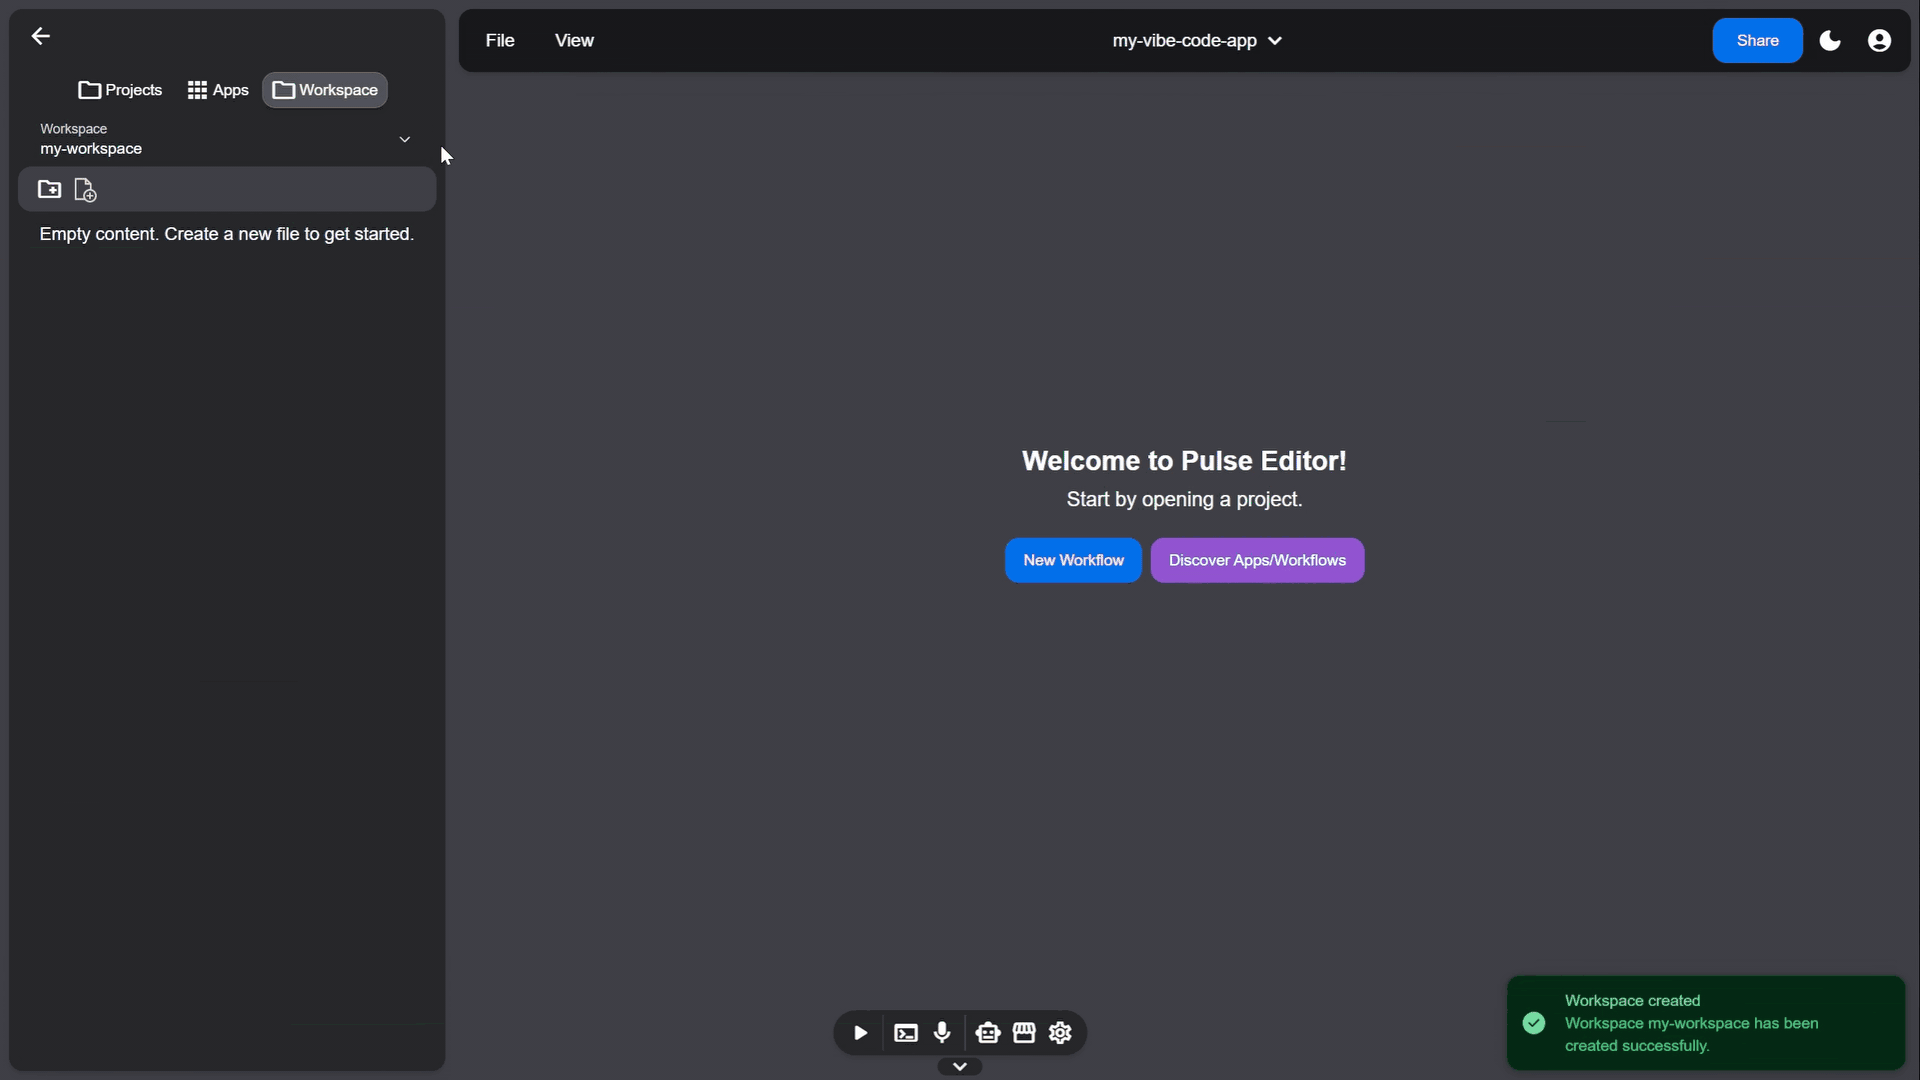Open Discover Apps/Workflows
This screenshot has height=1080, width=1920.
pos(1257,560)
